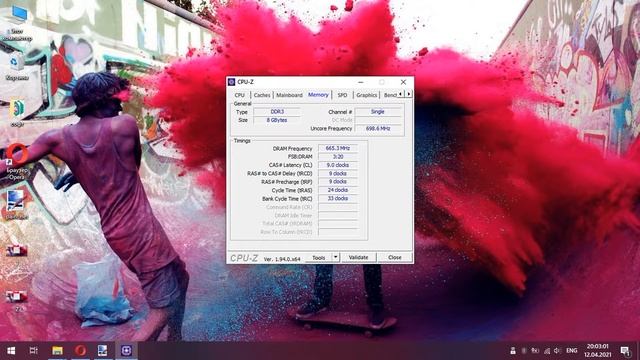
Task: Minimize the CPU-Z window
Action: tap(360, 82)
